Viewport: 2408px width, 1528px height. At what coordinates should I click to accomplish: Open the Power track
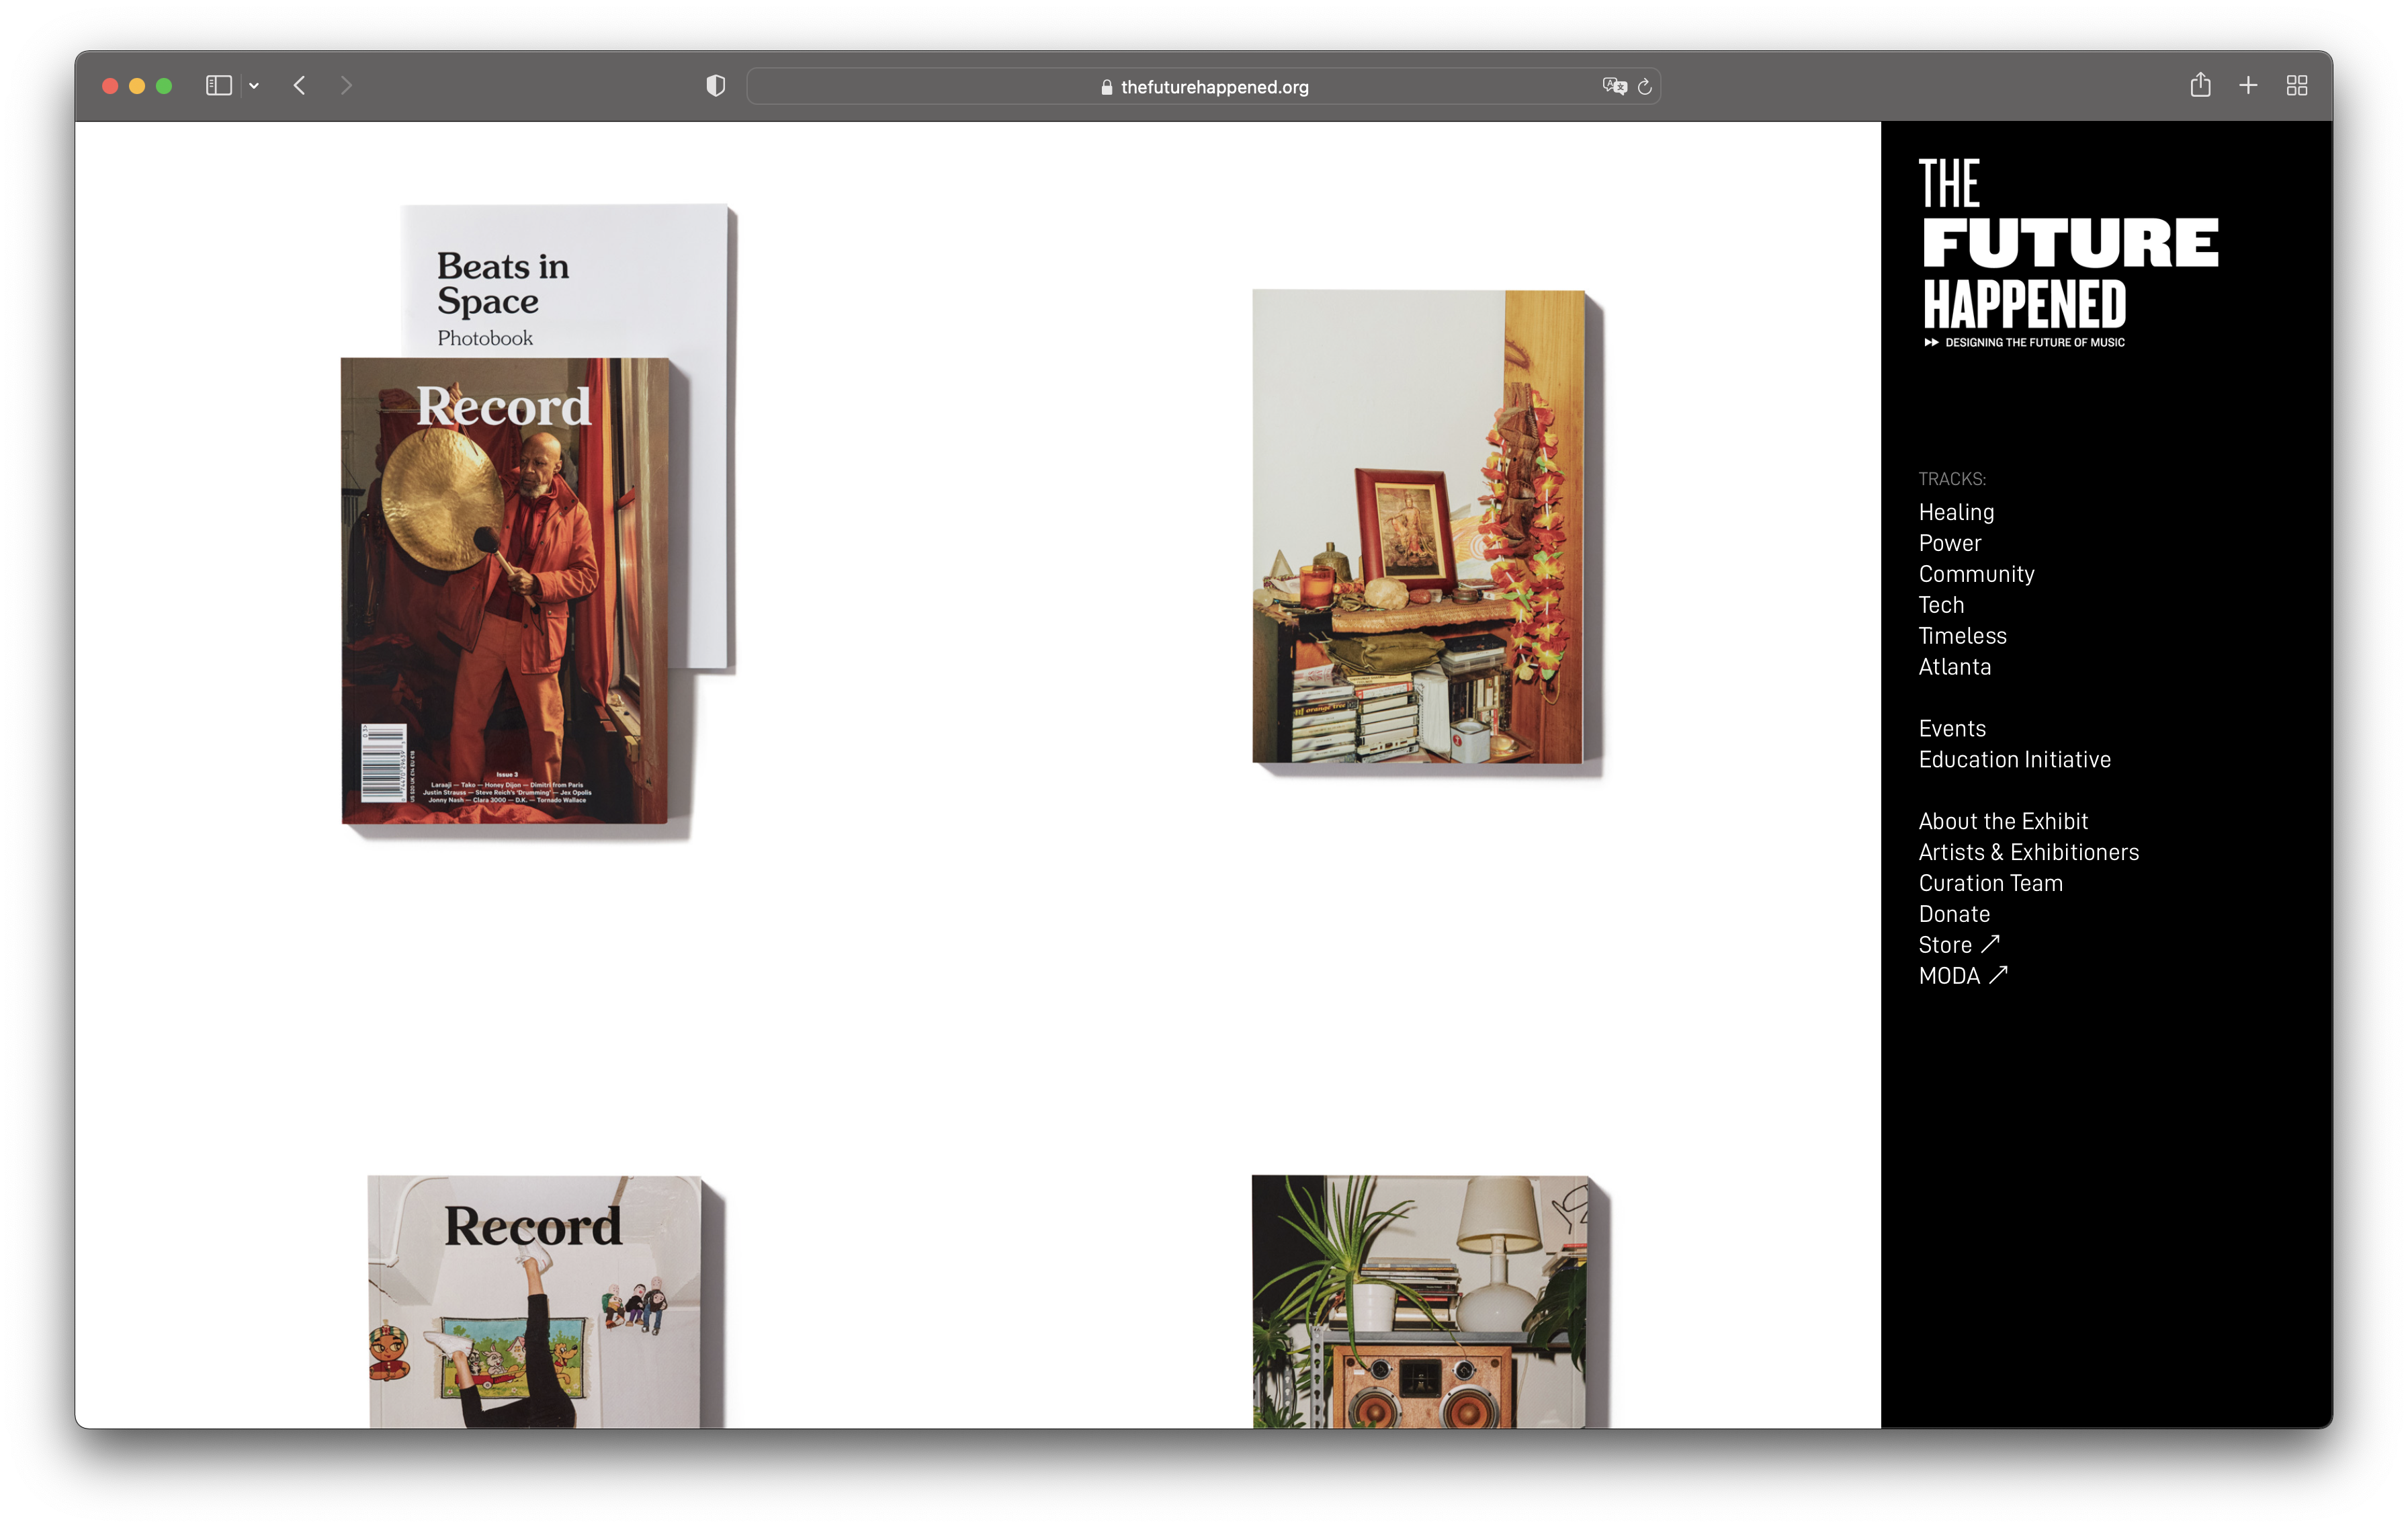point(1949,543)
